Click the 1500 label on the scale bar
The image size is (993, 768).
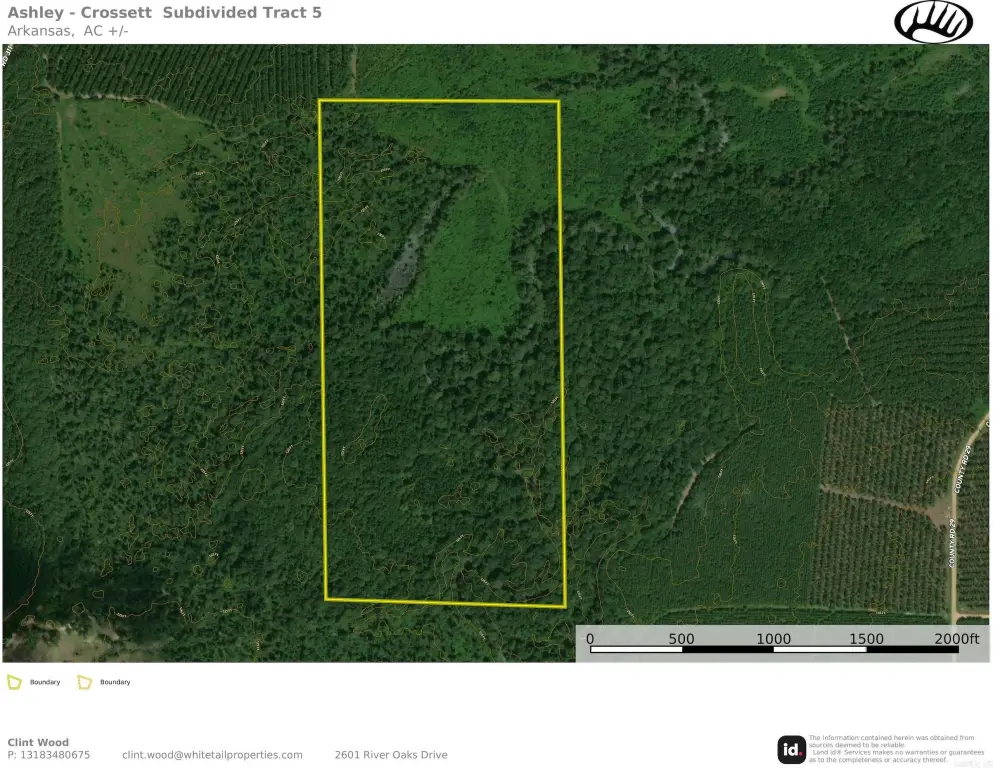coord(866,638)
